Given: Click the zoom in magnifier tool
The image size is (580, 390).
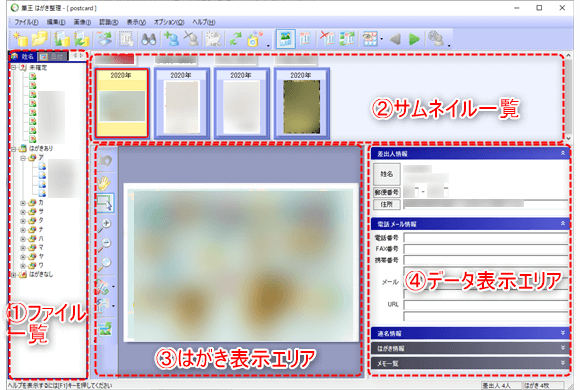Looking at the screenshot, I should tap(105, 225).
